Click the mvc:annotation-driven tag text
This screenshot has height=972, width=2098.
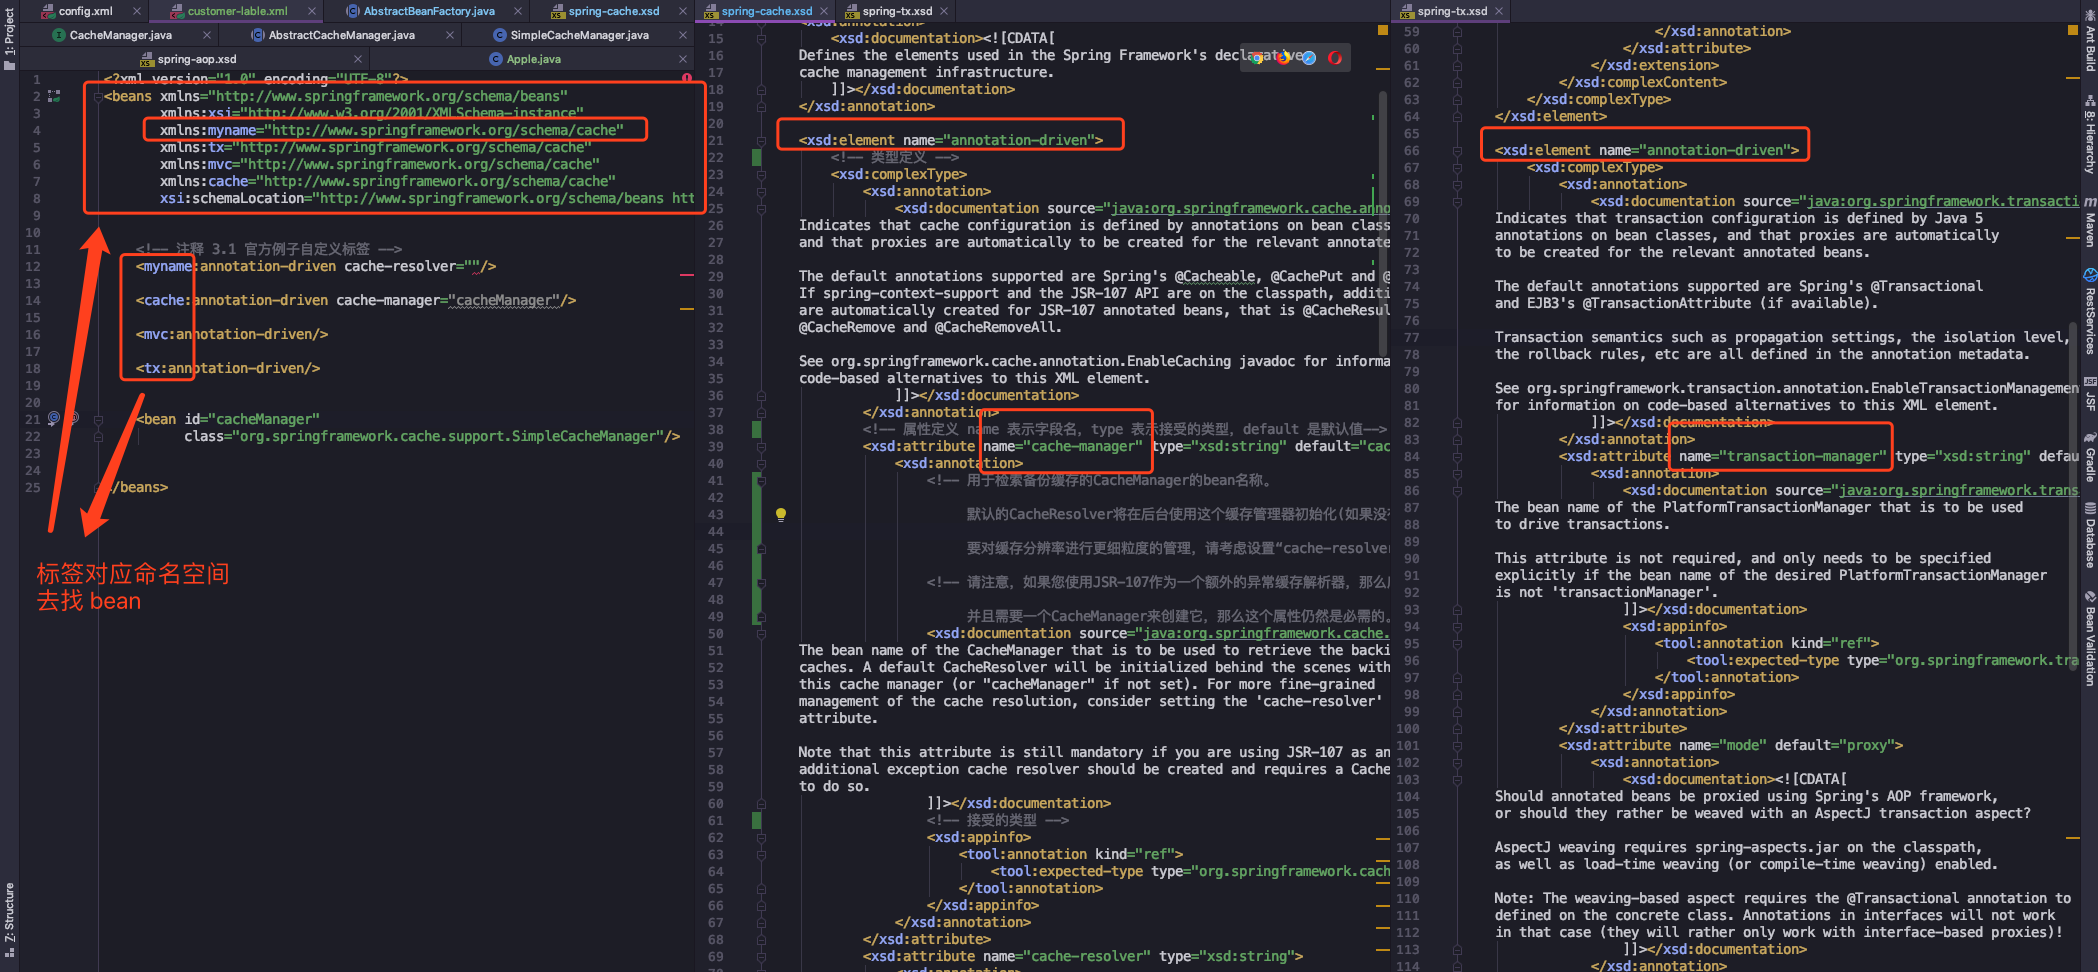pyautogui.click(x=232, y=334)
